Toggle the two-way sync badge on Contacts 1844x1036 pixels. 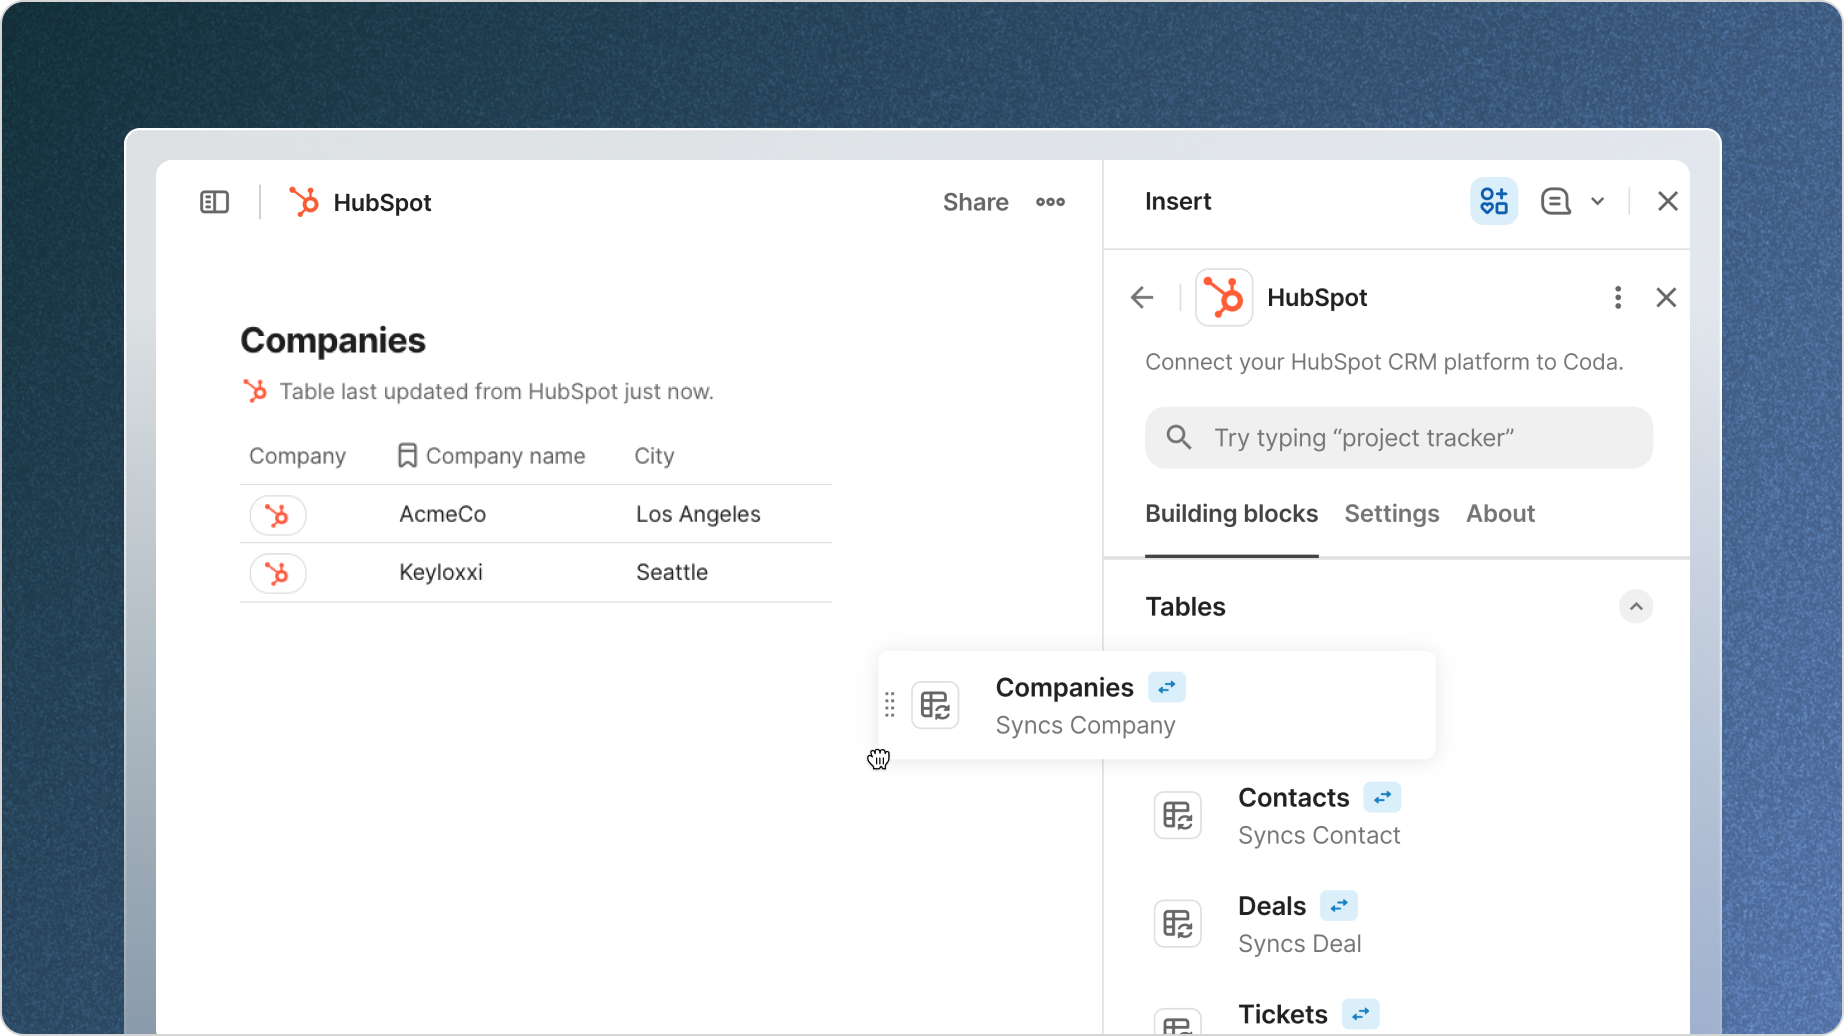coord(1382,797)
